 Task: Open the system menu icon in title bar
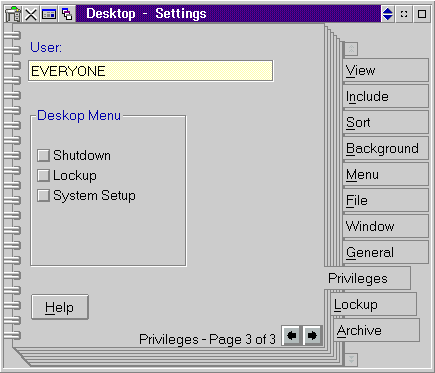coord(13,14)
